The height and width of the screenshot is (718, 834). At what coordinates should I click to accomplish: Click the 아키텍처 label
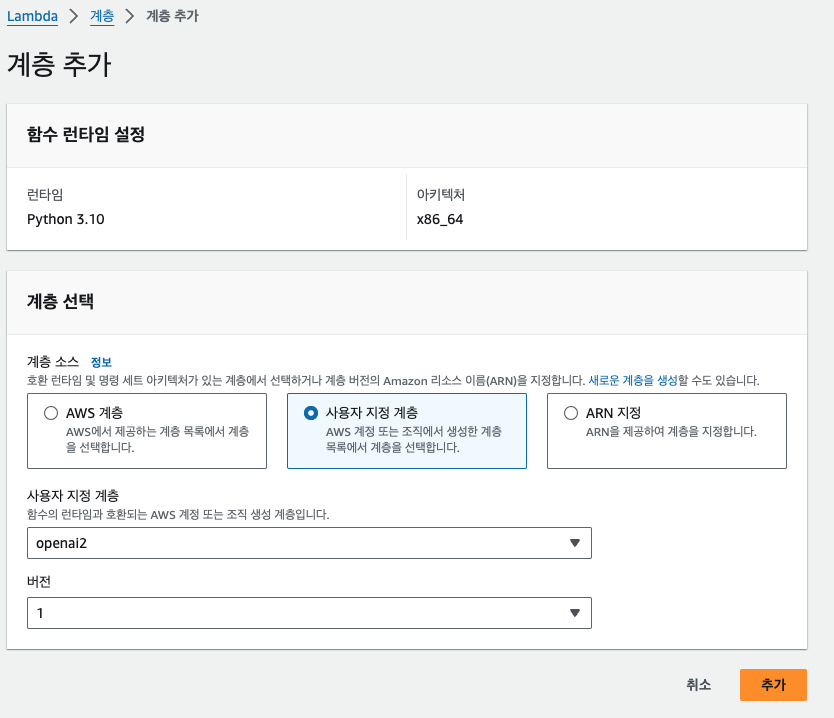point(440,195)
